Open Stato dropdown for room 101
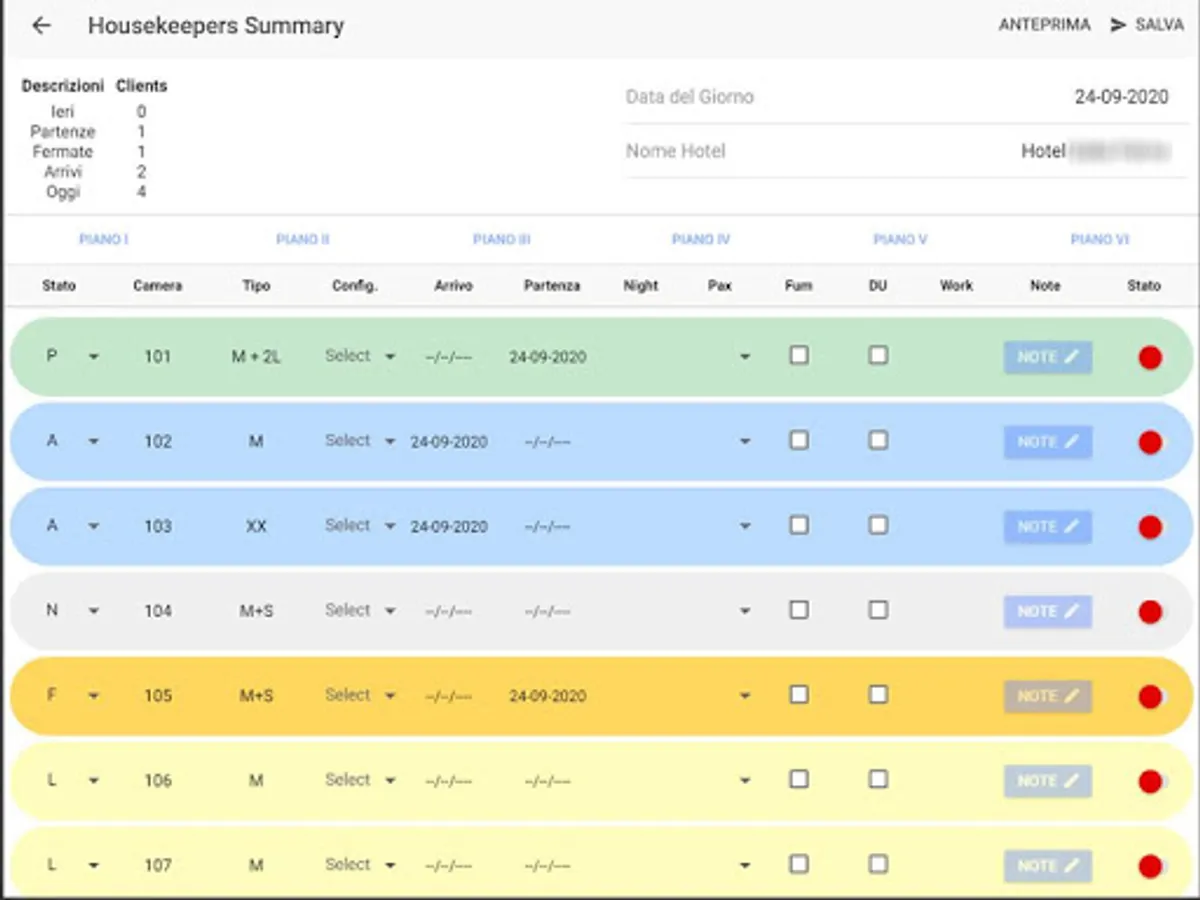This screenshot has width=1200, height=900. [93, 357]
